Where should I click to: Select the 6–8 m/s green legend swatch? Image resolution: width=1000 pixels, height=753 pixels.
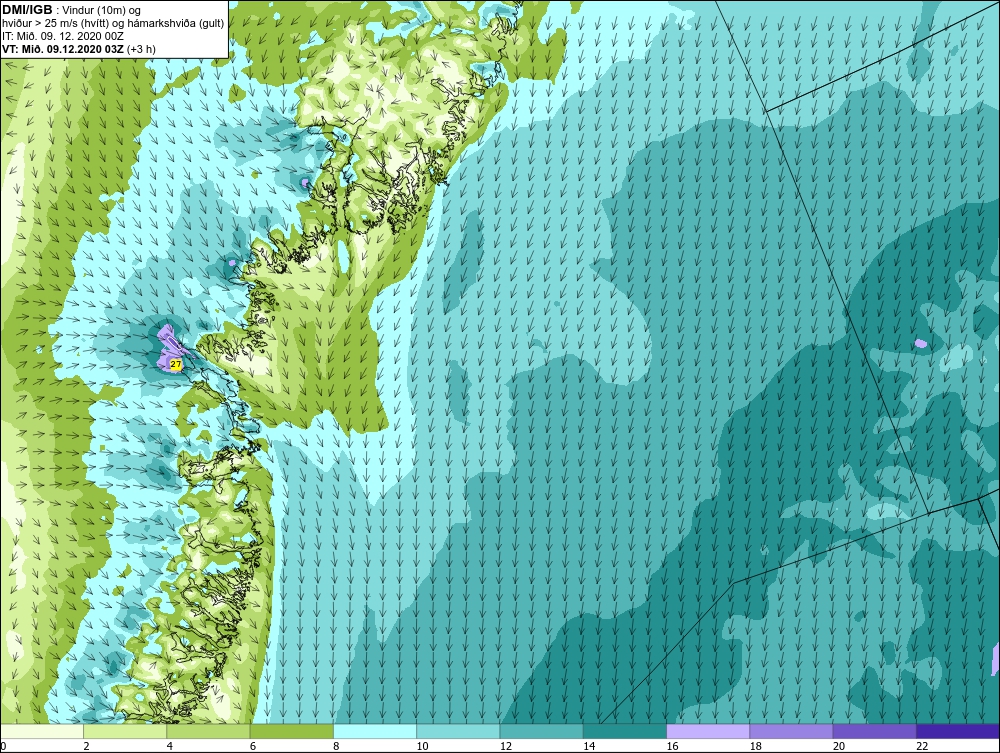[x=292, y=731]
